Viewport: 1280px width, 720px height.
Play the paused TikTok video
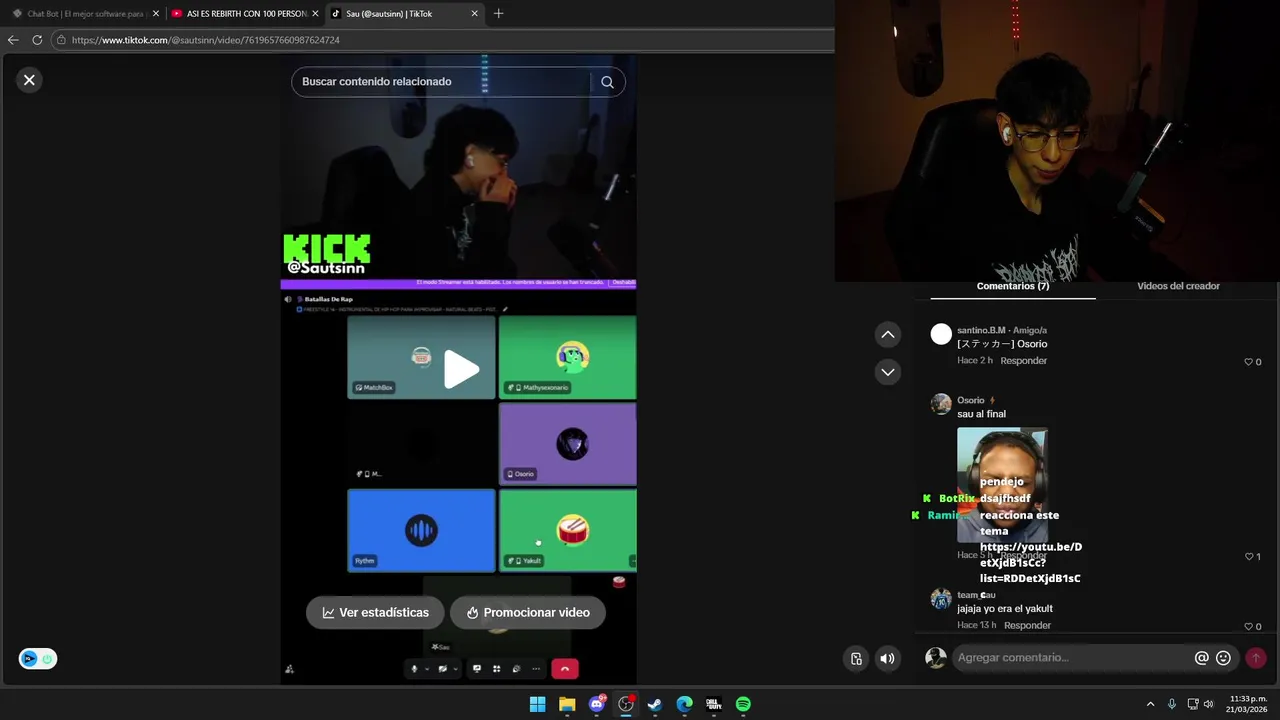point(461,369)
